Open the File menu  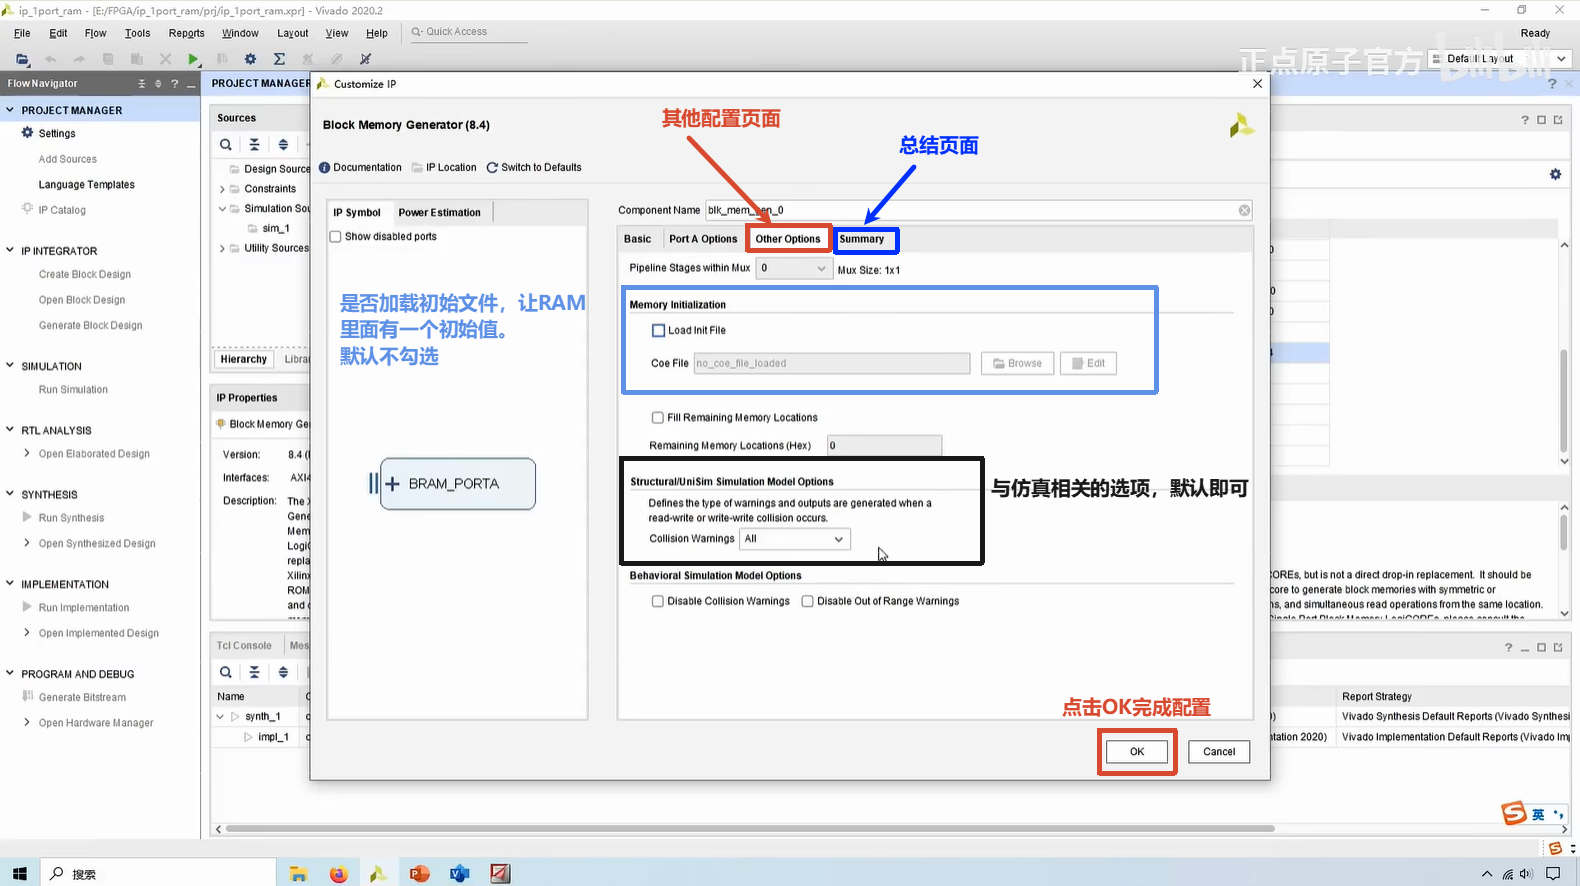click(x=22, y=33)
